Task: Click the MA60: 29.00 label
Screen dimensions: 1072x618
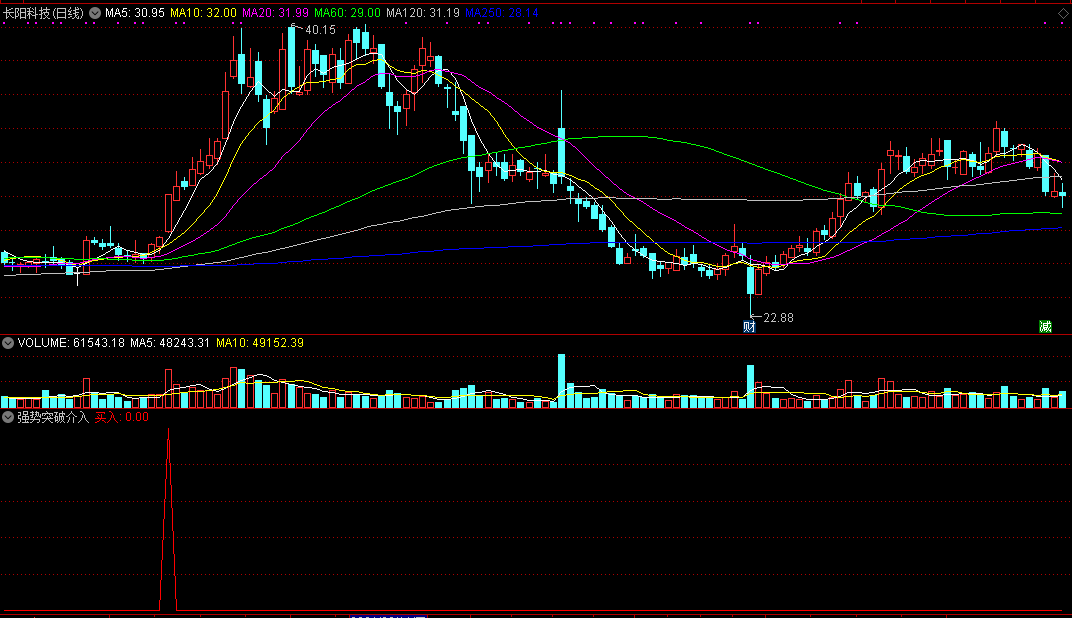Action: [x=347, y=13]
